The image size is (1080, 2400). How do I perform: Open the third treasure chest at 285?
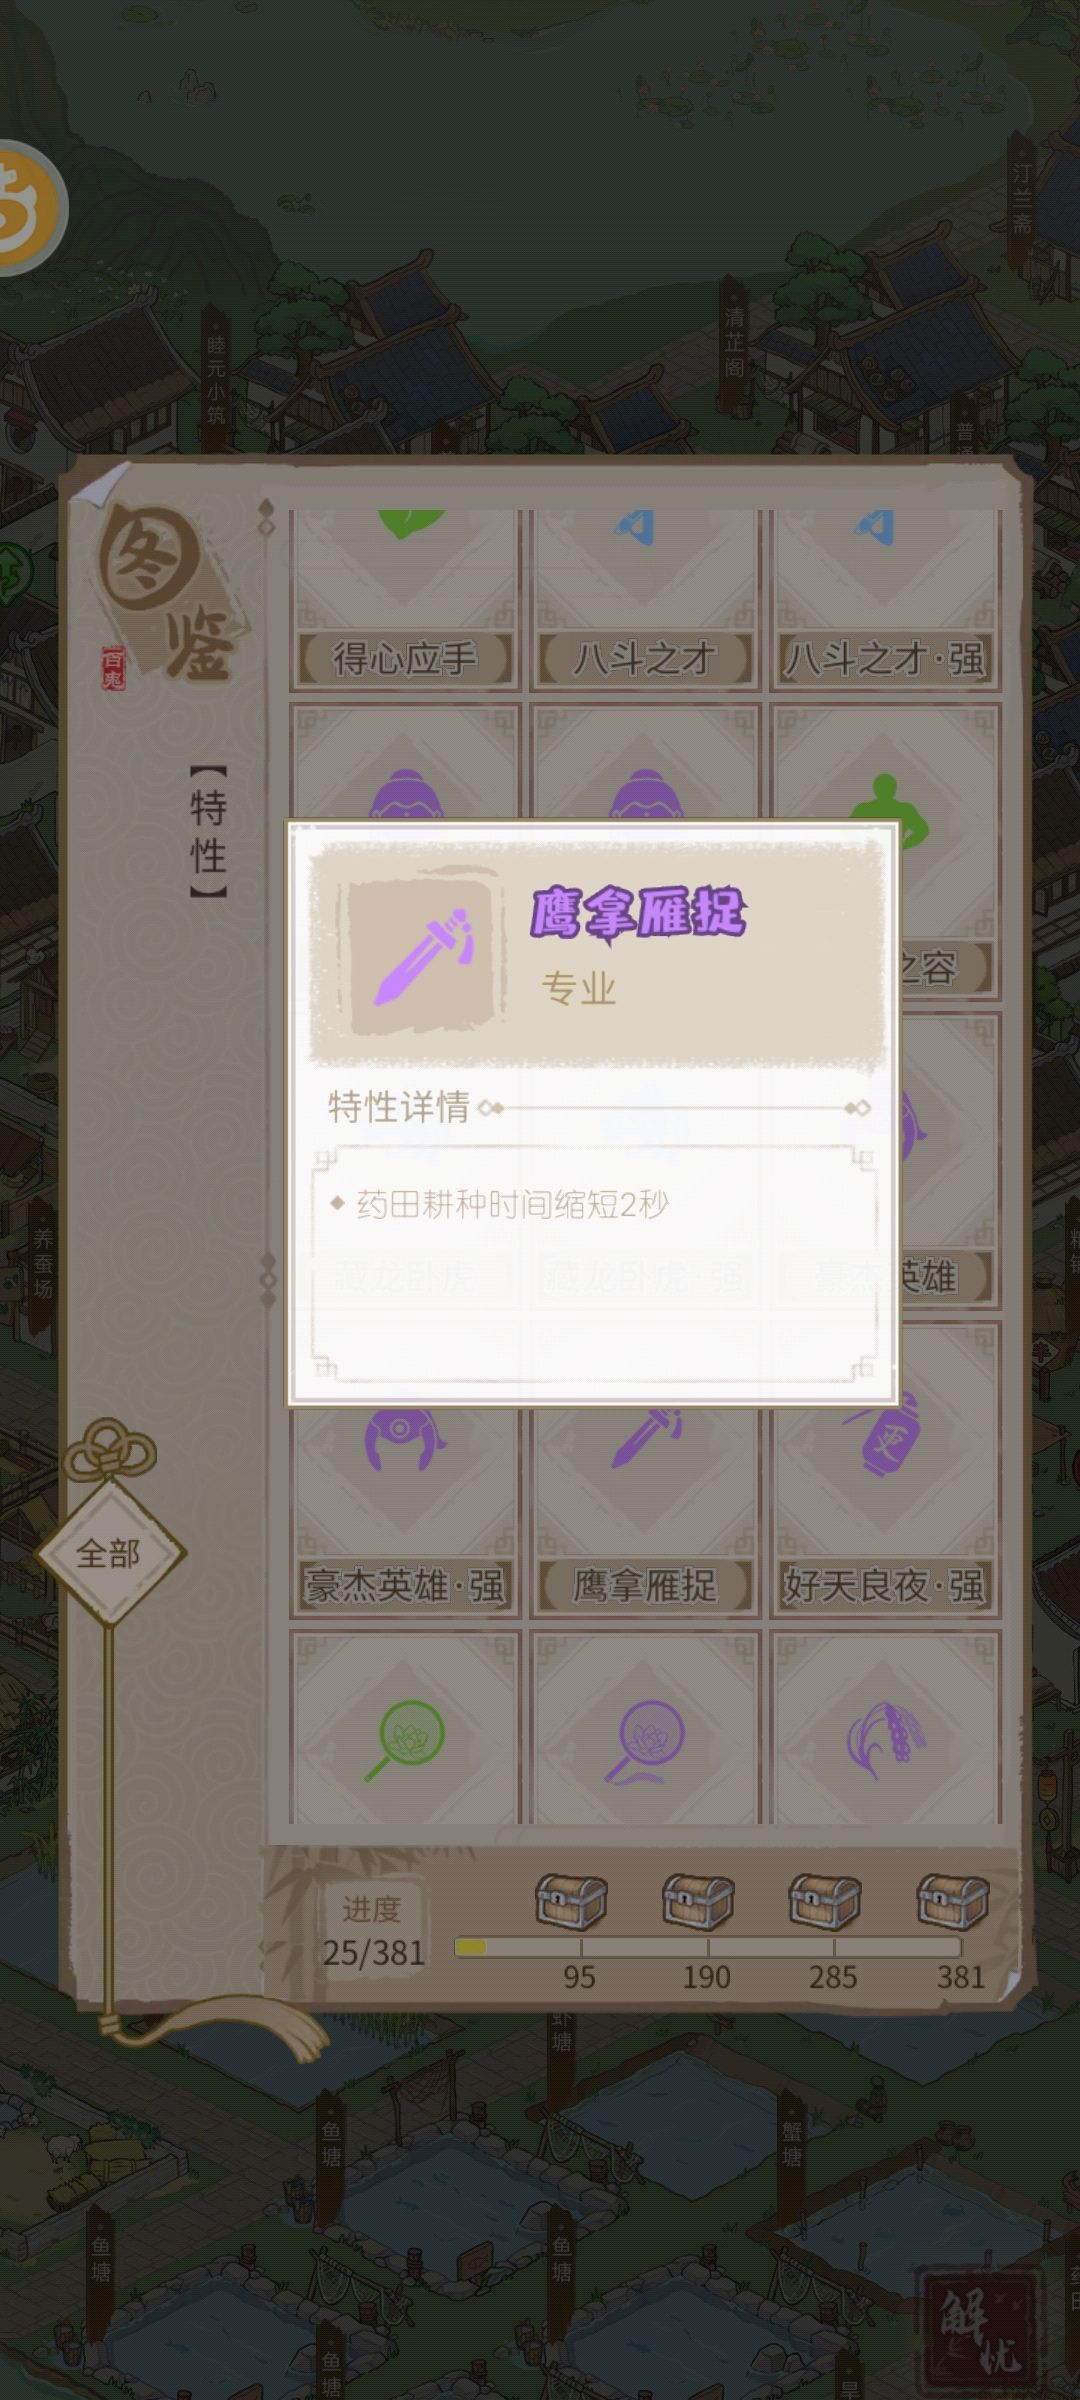pyautogui.click(x=825, y=1901)
